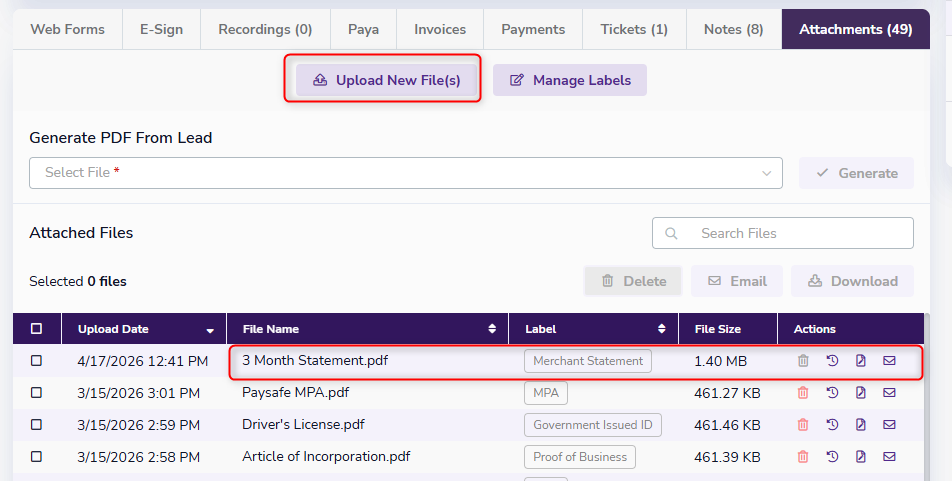The width and height of the screenshot is (952, 481).
Task: History icon for Article of Incorporation.pdf
Action: pos(832,457)
